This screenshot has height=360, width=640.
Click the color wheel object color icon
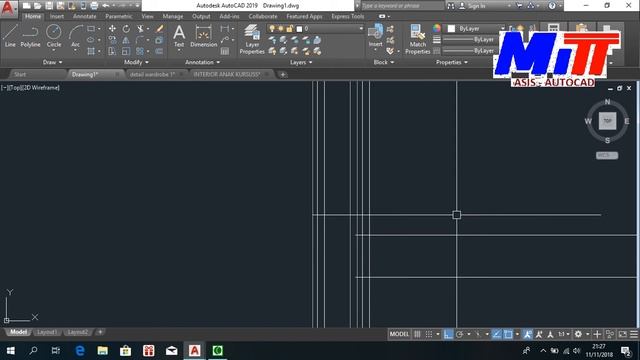pyautogui.click(x=437, y=28)
